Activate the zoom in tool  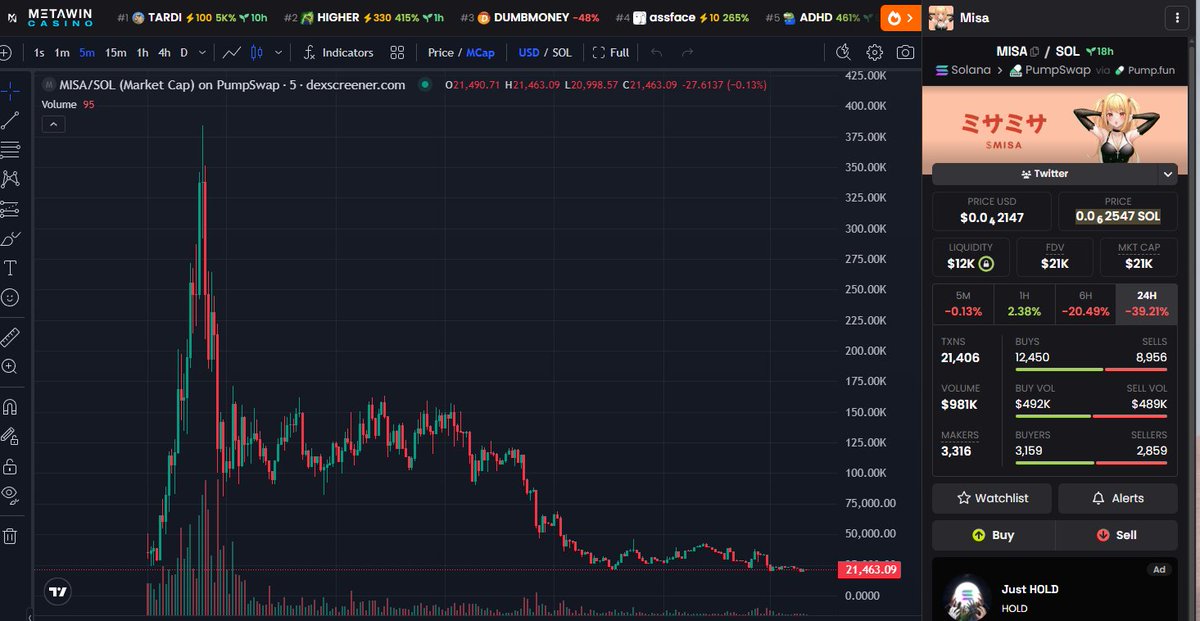click(x=11, y=366)
